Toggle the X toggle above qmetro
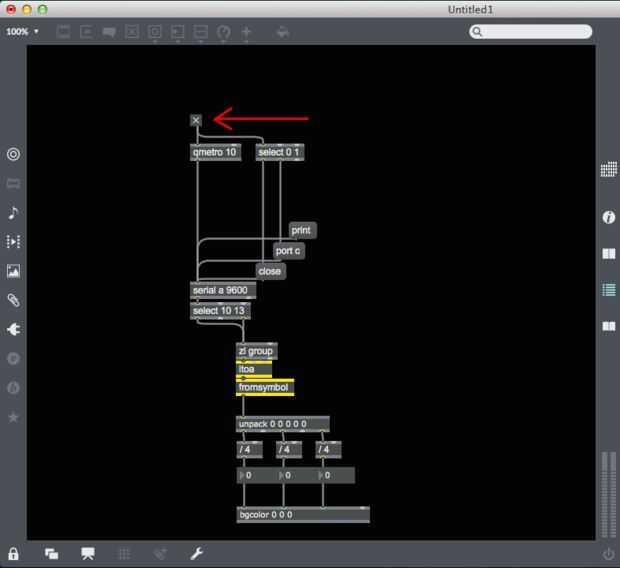This screenshot has height=568, width=620. [x=196, y=120]
